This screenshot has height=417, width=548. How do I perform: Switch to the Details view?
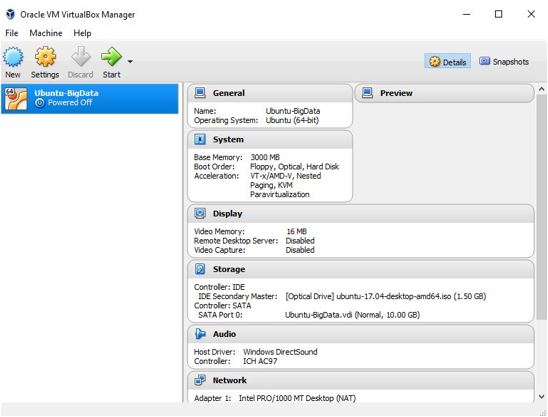[x=448, y=62]
